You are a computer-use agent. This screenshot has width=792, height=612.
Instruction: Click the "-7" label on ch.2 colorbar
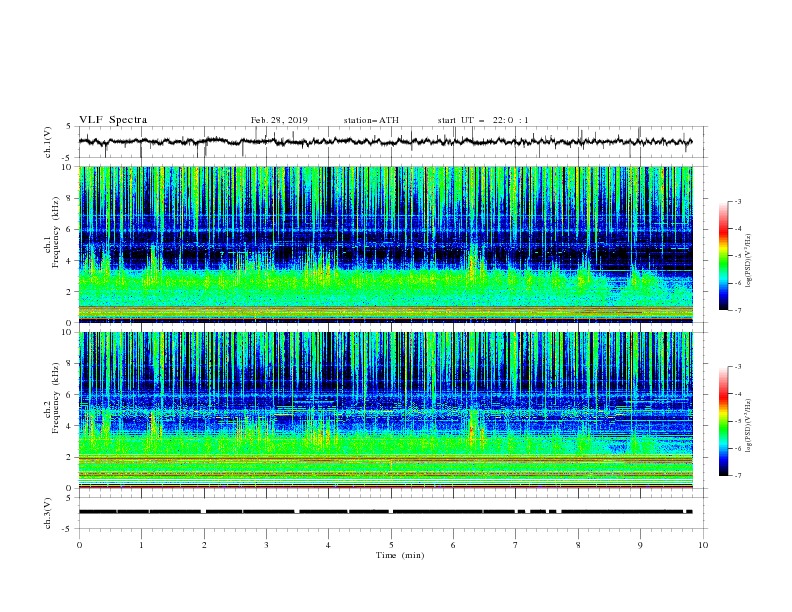[737, 476]
